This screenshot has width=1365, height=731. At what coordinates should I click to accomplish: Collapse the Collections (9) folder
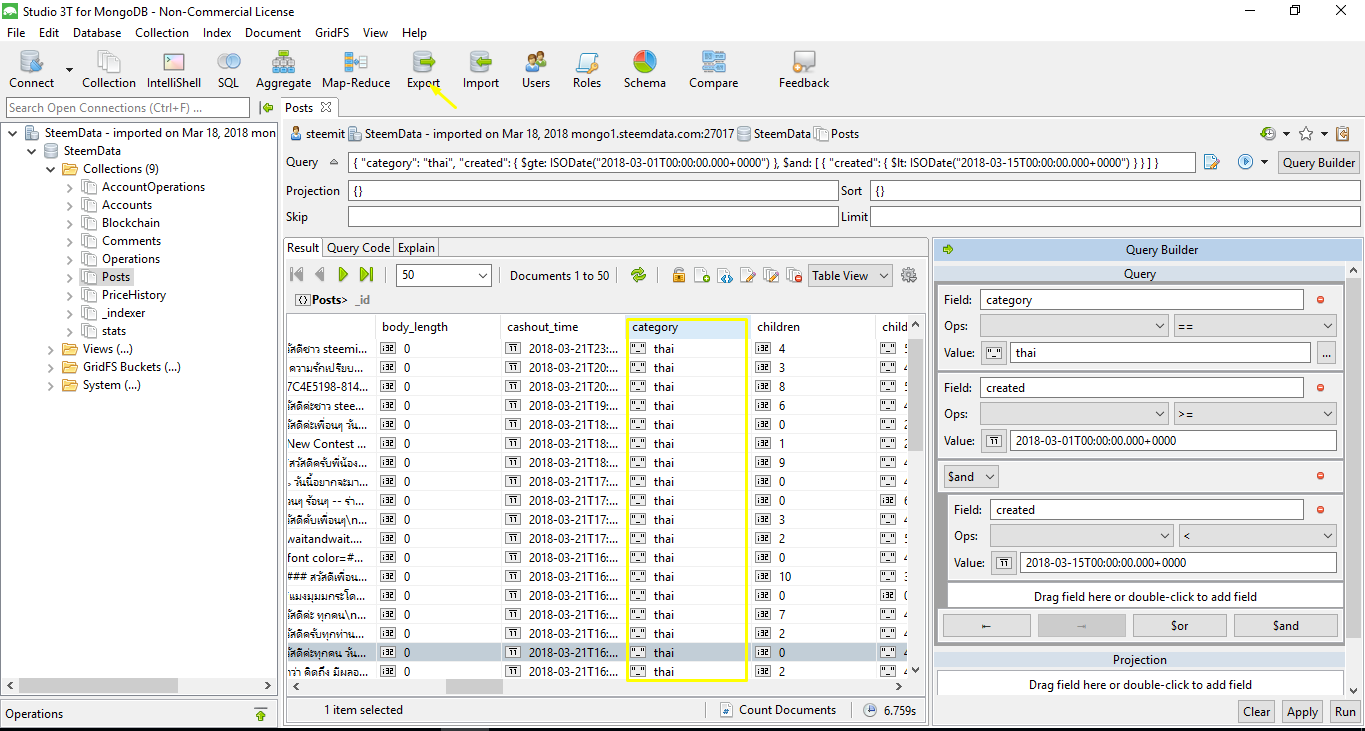[51, 169]
